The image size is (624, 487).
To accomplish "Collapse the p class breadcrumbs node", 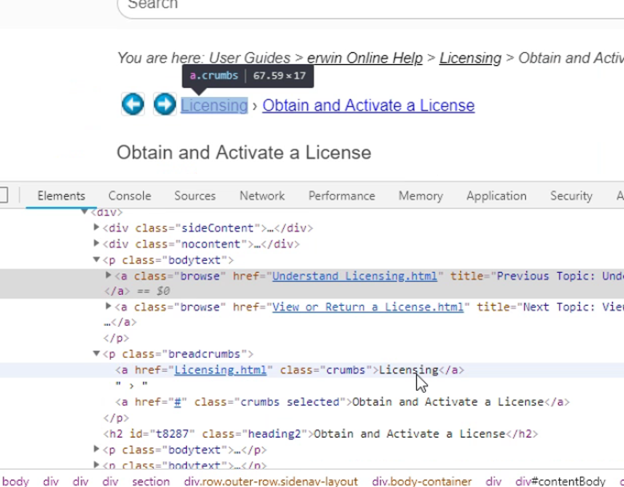I will 96,353.
